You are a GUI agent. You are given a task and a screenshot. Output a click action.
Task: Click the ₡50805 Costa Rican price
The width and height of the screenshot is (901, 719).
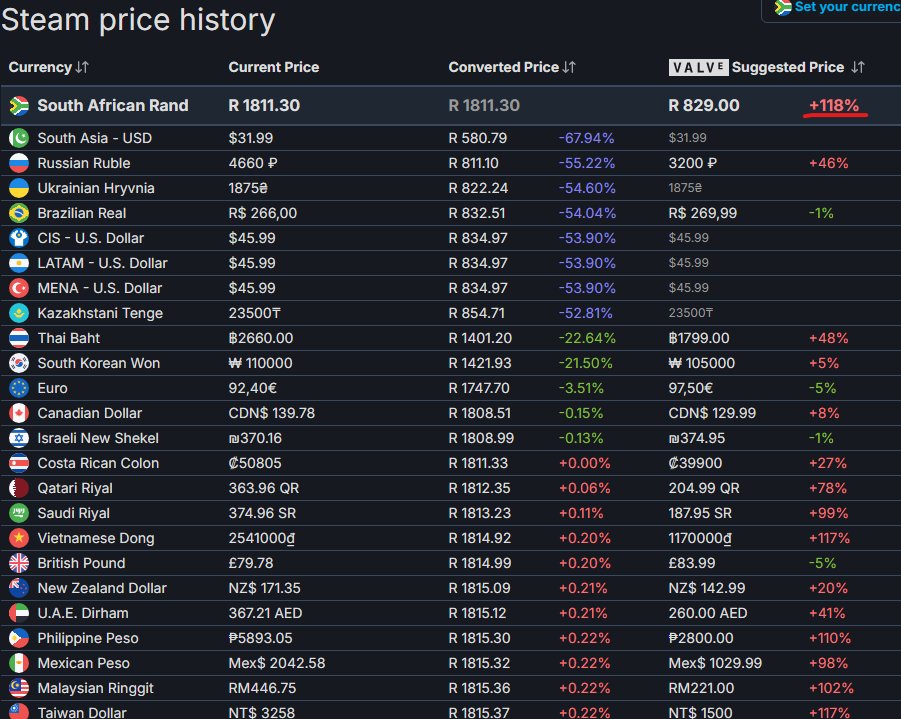click(x=255, y=463)
